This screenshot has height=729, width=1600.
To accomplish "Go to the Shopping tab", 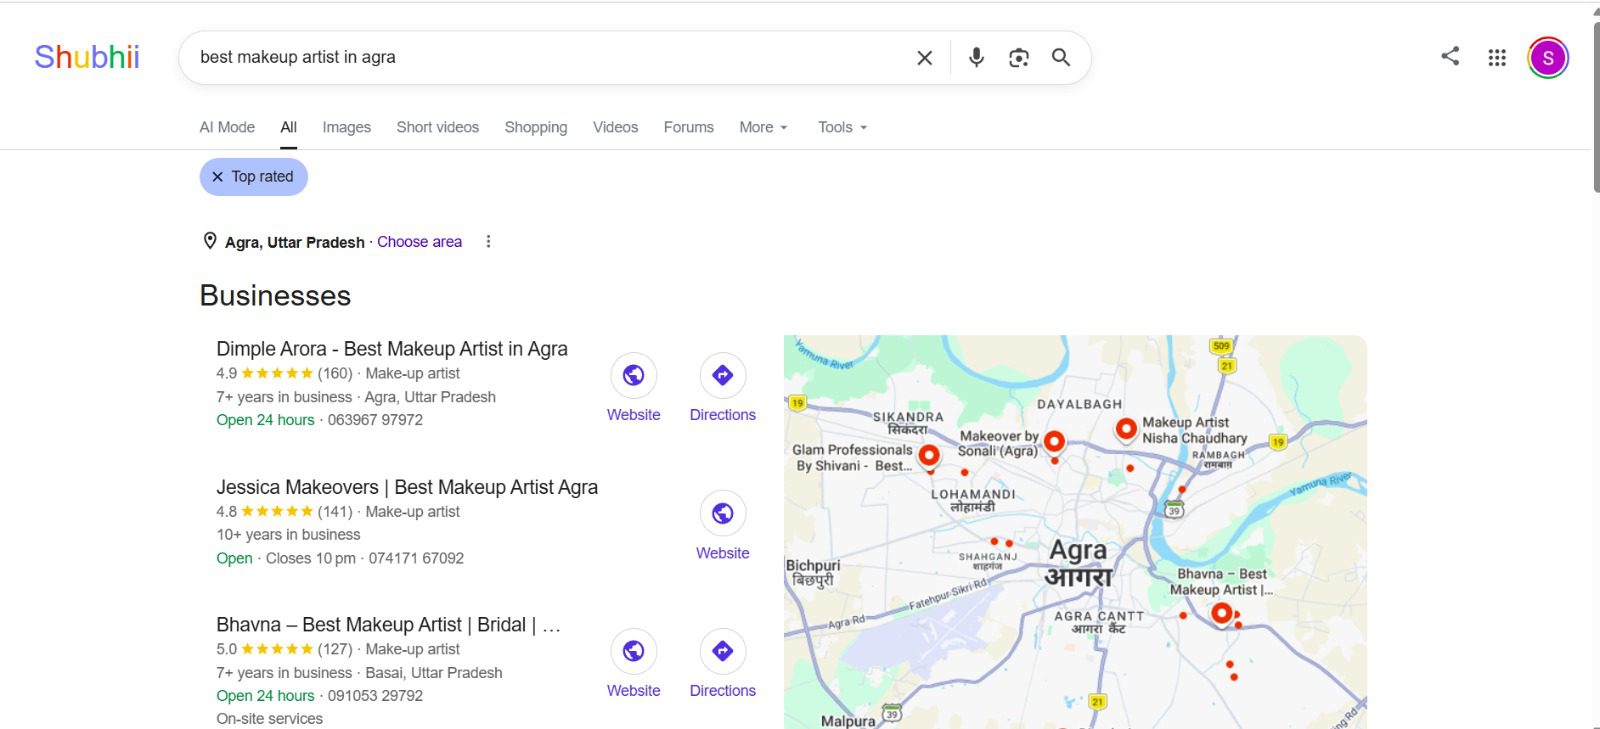I will pyautogui.click(x=536, y=127).
